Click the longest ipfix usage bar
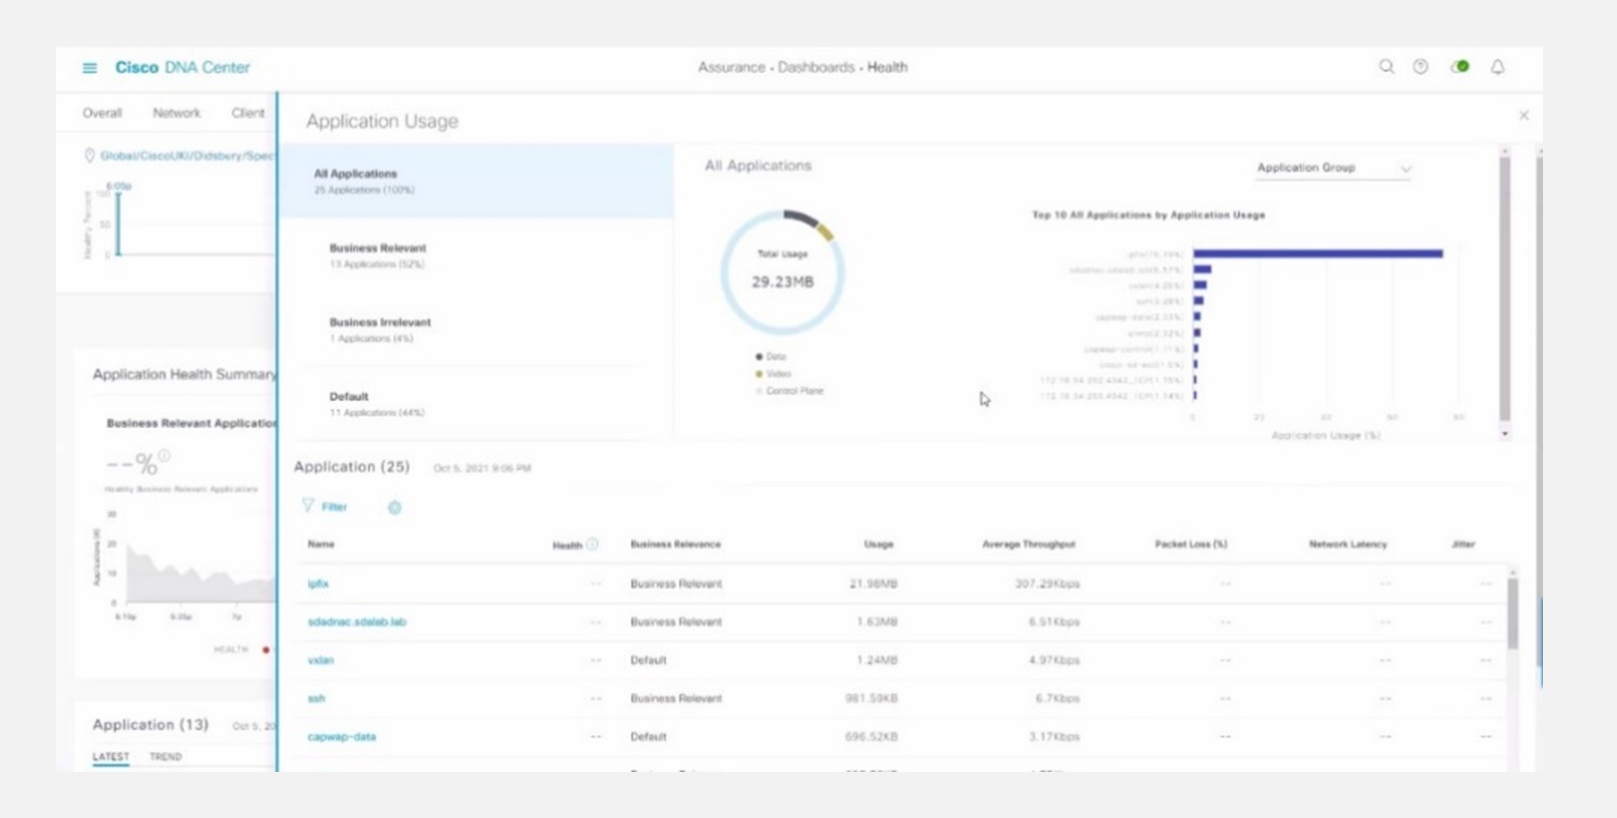Viewport: 1617px width, 818px height. 1317,254
